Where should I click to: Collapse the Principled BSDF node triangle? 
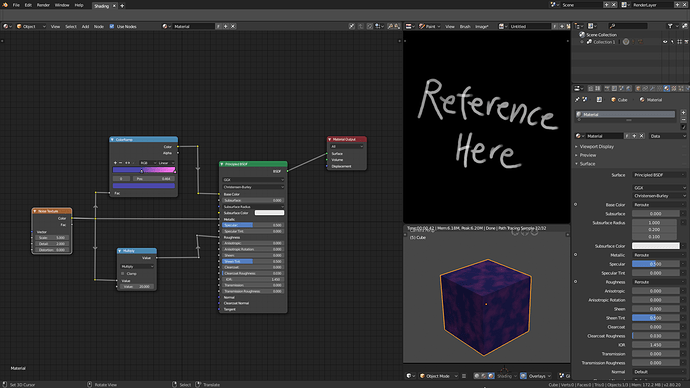pyautogui.click(x=222, y=164)
